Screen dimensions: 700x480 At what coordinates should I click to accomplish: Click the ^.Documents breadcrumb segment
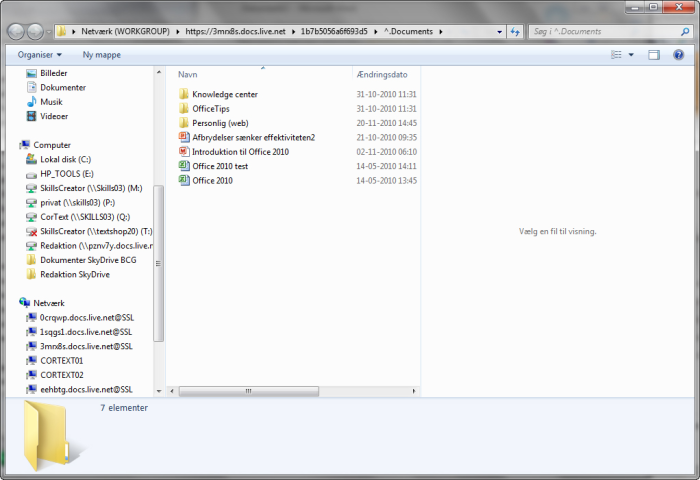(x=408, y=32)
